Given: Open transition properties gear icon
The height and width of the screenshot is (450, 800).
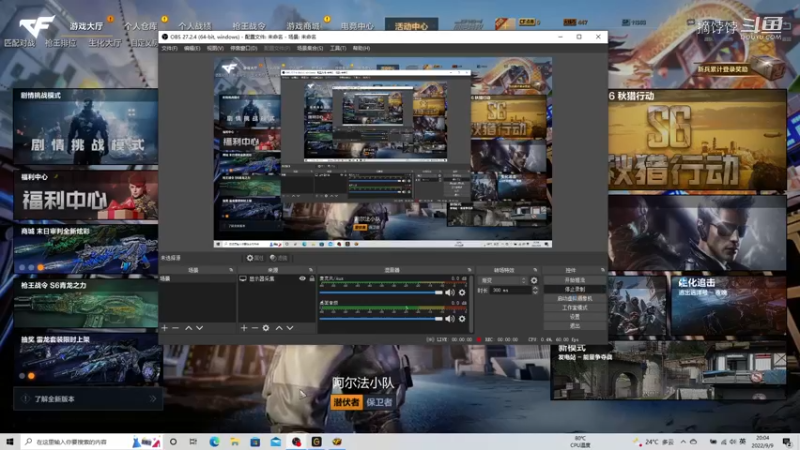Looking at the screenshot, I should (534, 280).
